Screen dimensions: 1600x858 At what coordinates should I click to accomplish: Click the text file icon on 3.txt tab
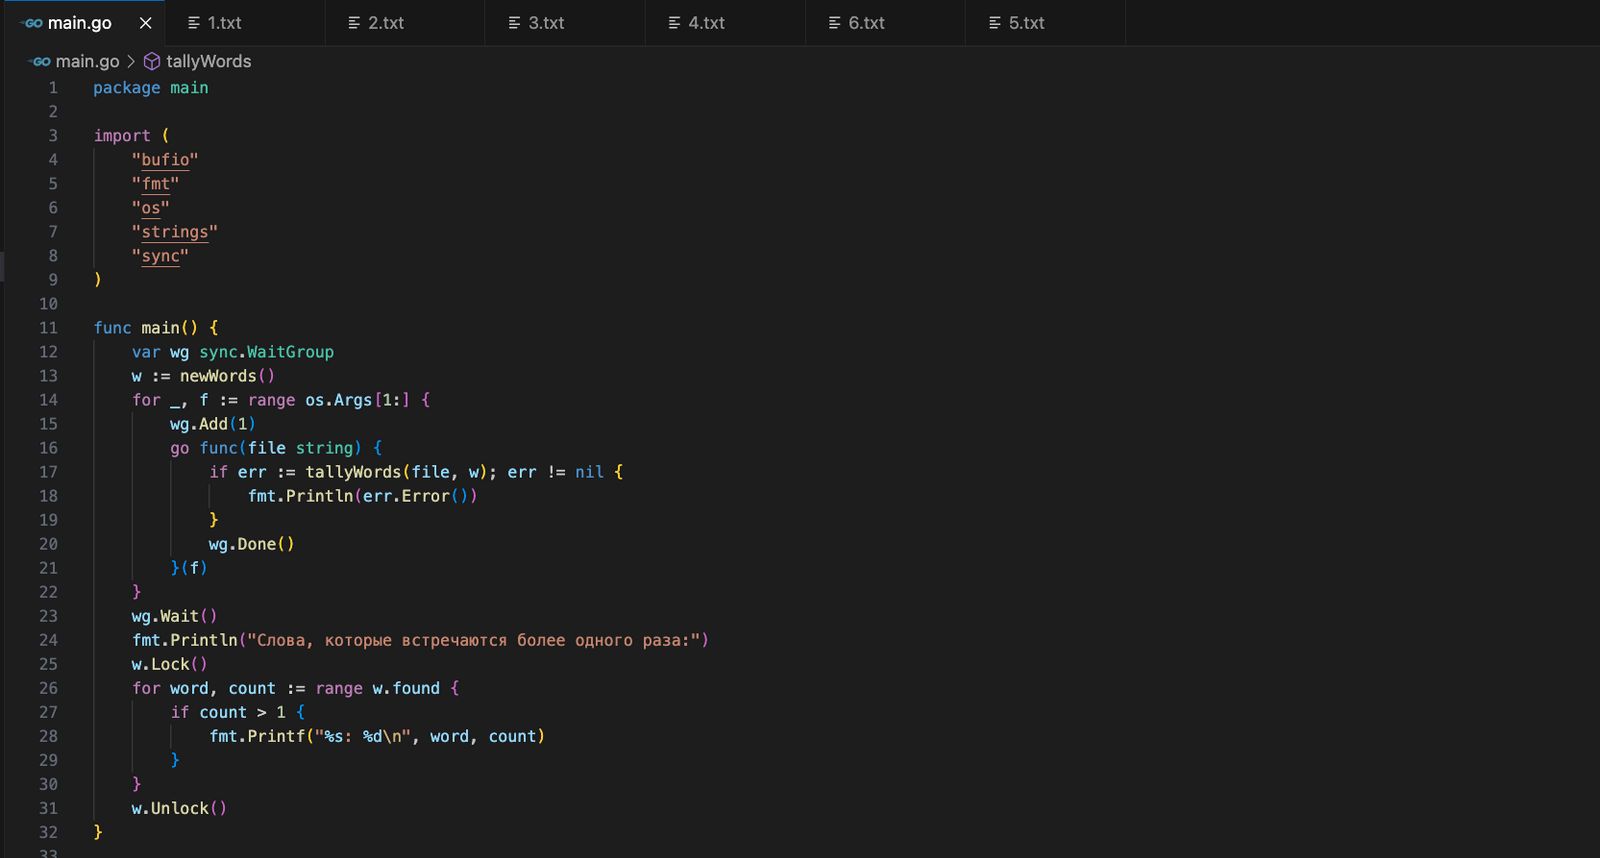(x=514, y=23)
